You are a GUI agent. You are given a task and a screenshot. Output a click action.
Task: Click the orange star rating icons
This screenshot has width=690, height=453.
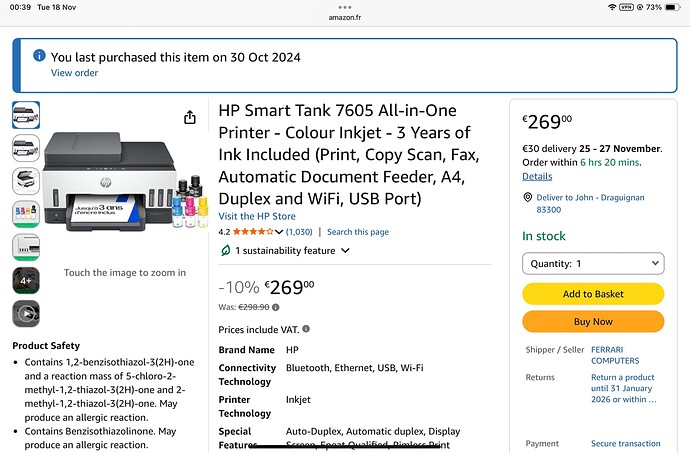coord(254,232)
